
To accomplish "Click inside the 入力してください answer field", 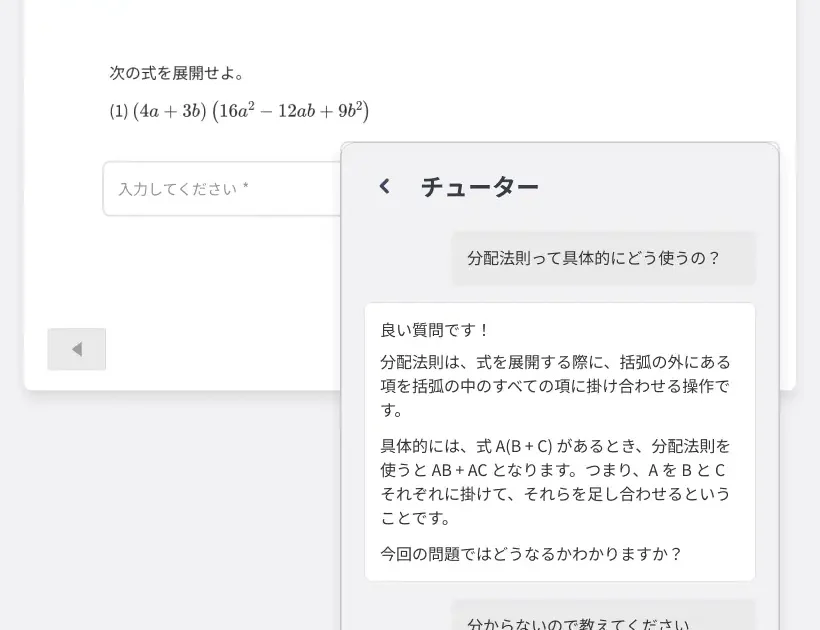I will pos(220,188).
